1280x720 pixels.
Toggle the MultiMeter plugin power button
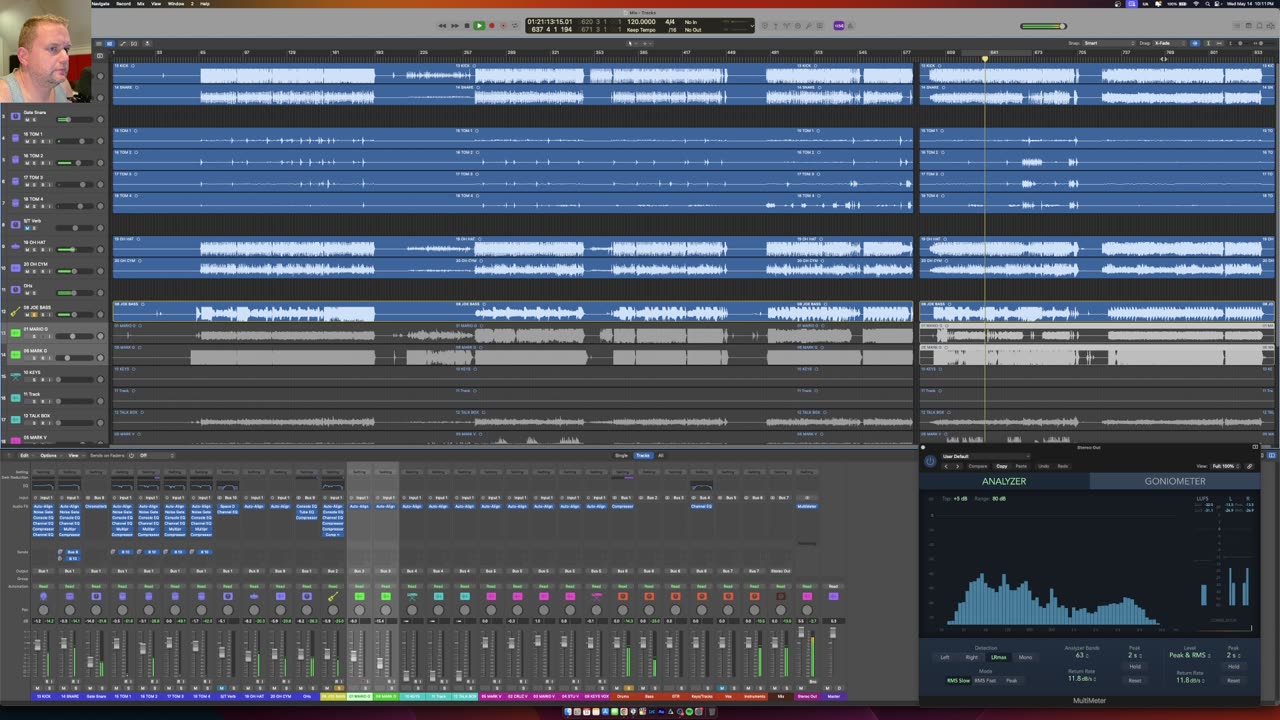coord(930,461)
